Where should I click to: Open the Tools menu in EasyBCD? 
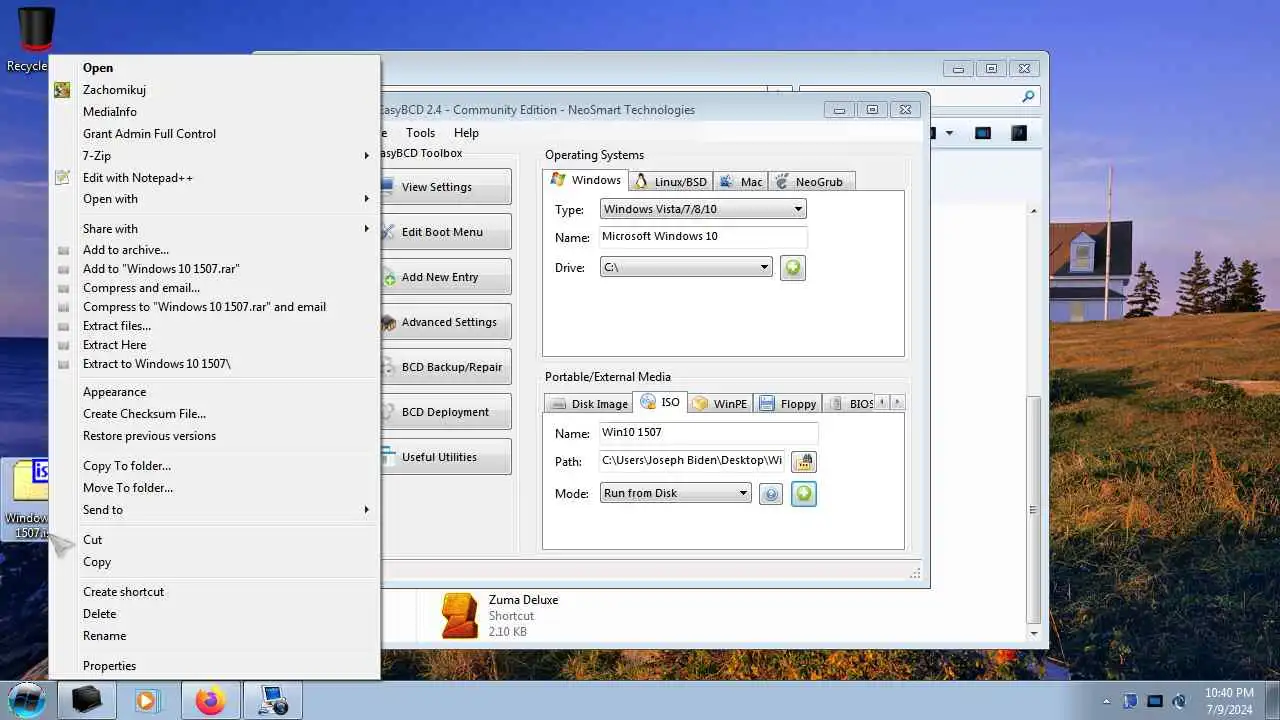click(x=420, y=133)
